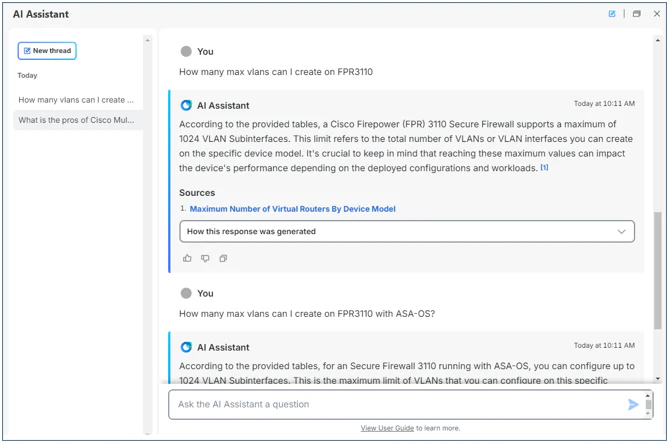Viewport: 670px width, 444px height.
Task: Click first 'Today at 10:11 AM' timestamp
Action: pos(604,103)
